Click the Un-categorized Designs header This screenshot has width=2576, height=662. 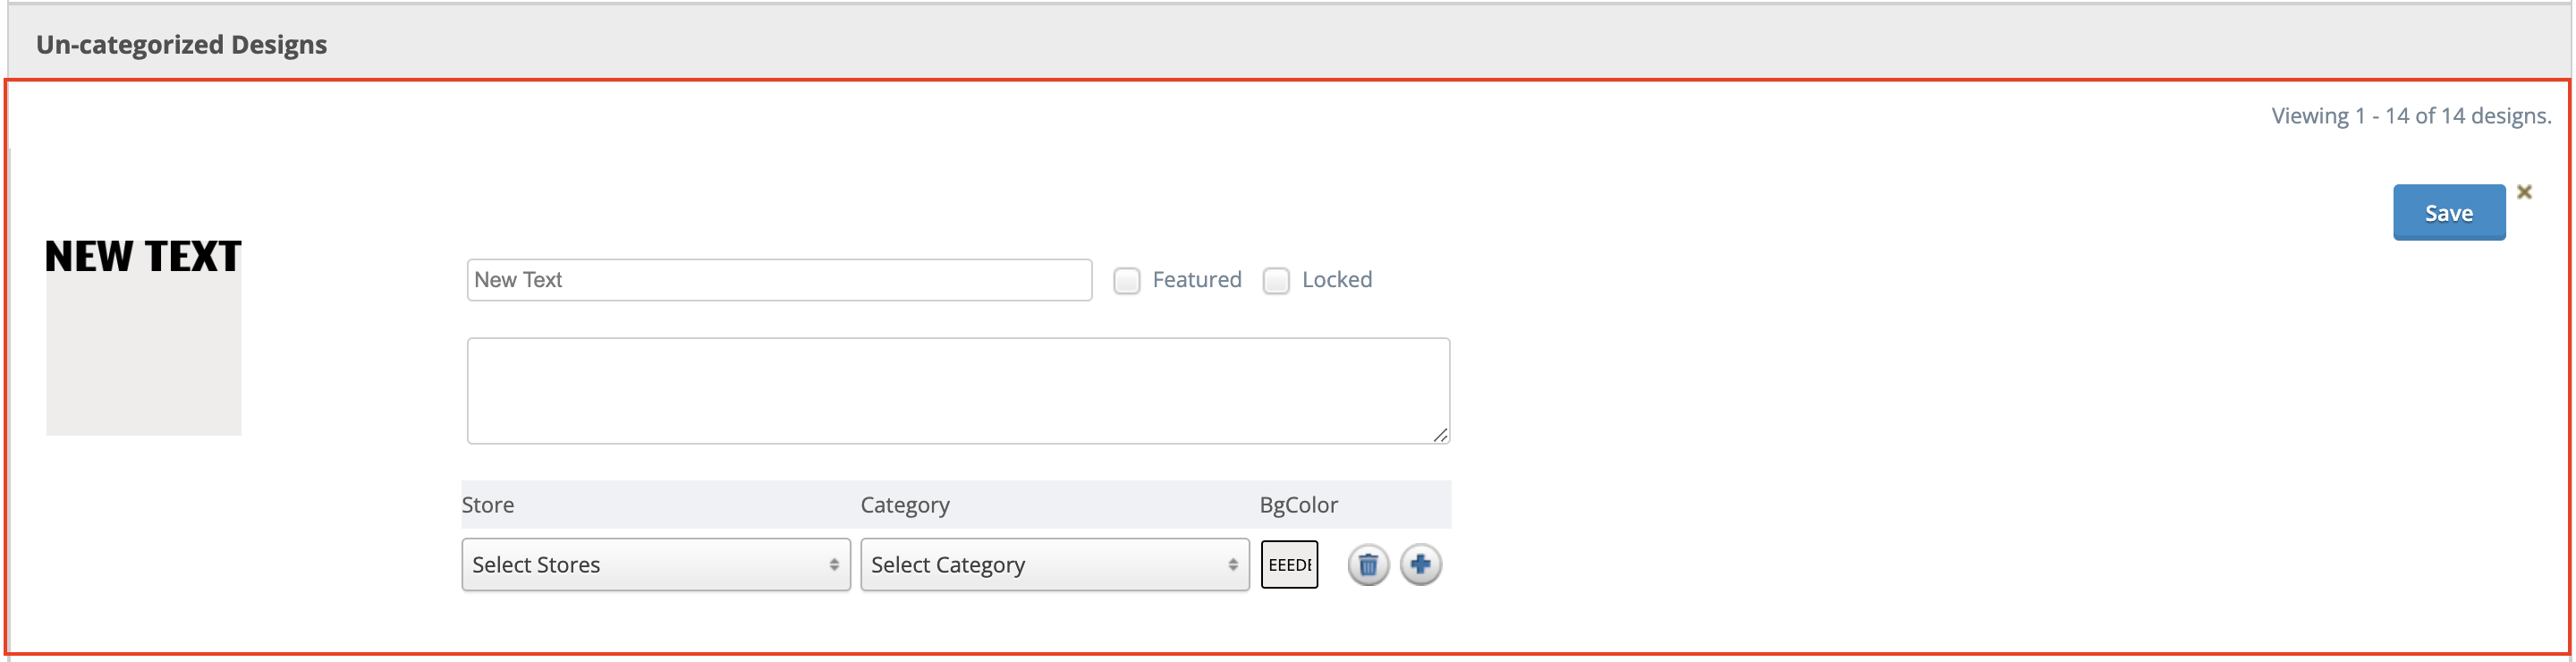coord(181,44)
